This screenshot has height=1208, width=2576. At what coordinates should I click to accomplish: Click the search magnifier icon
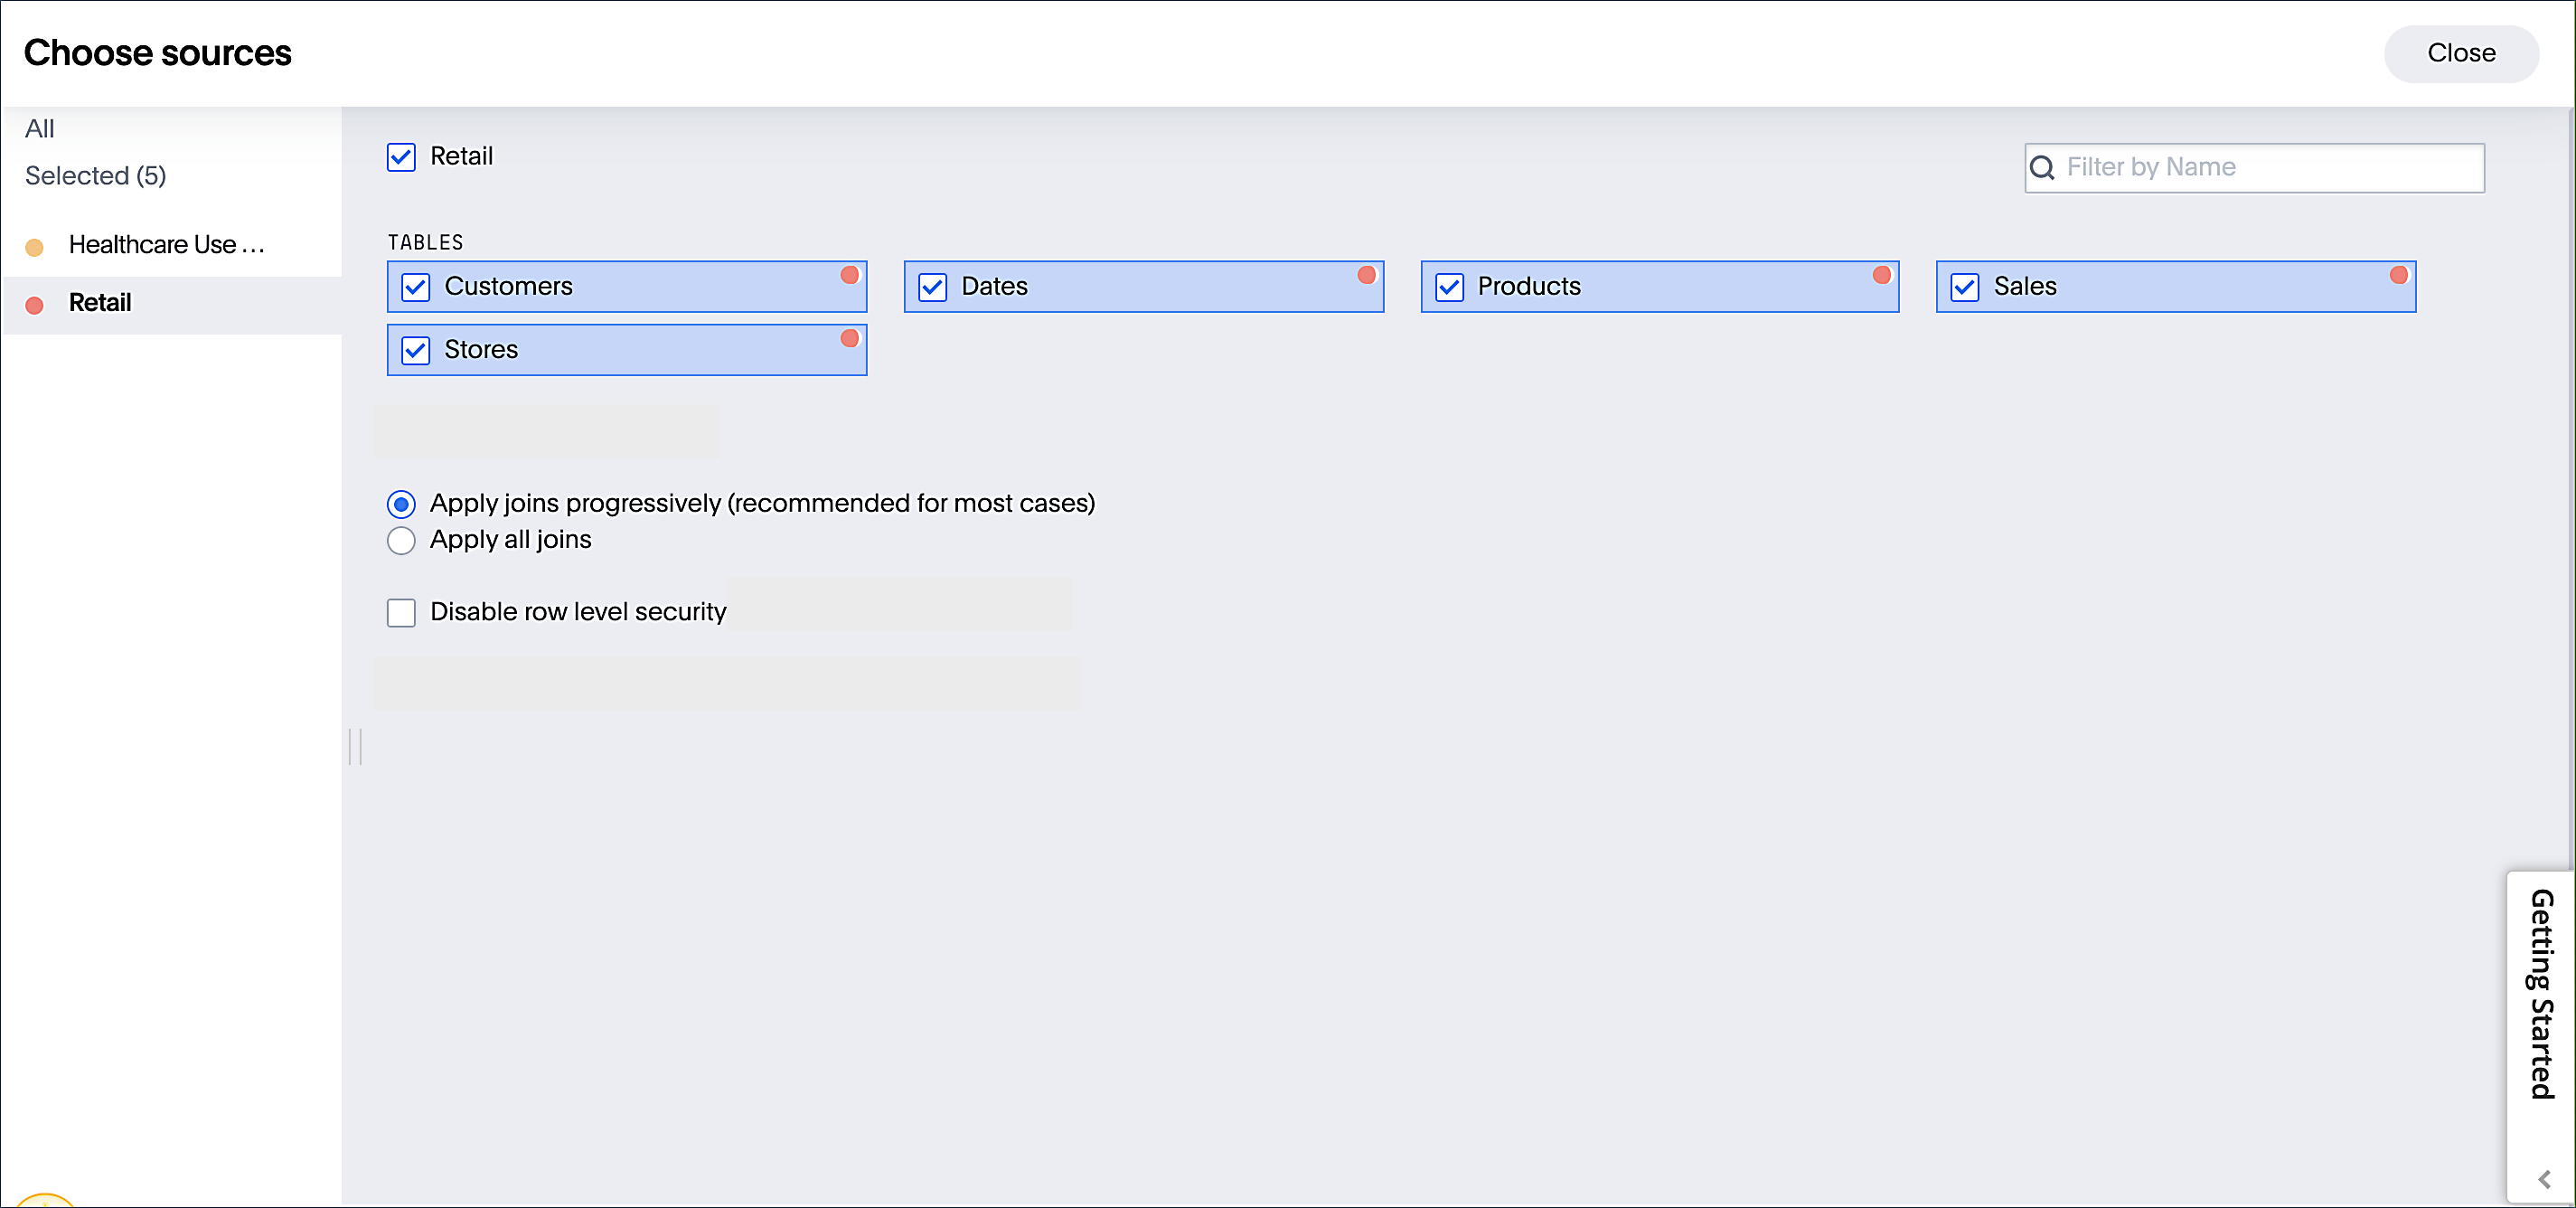click(x=2042, y=168)
